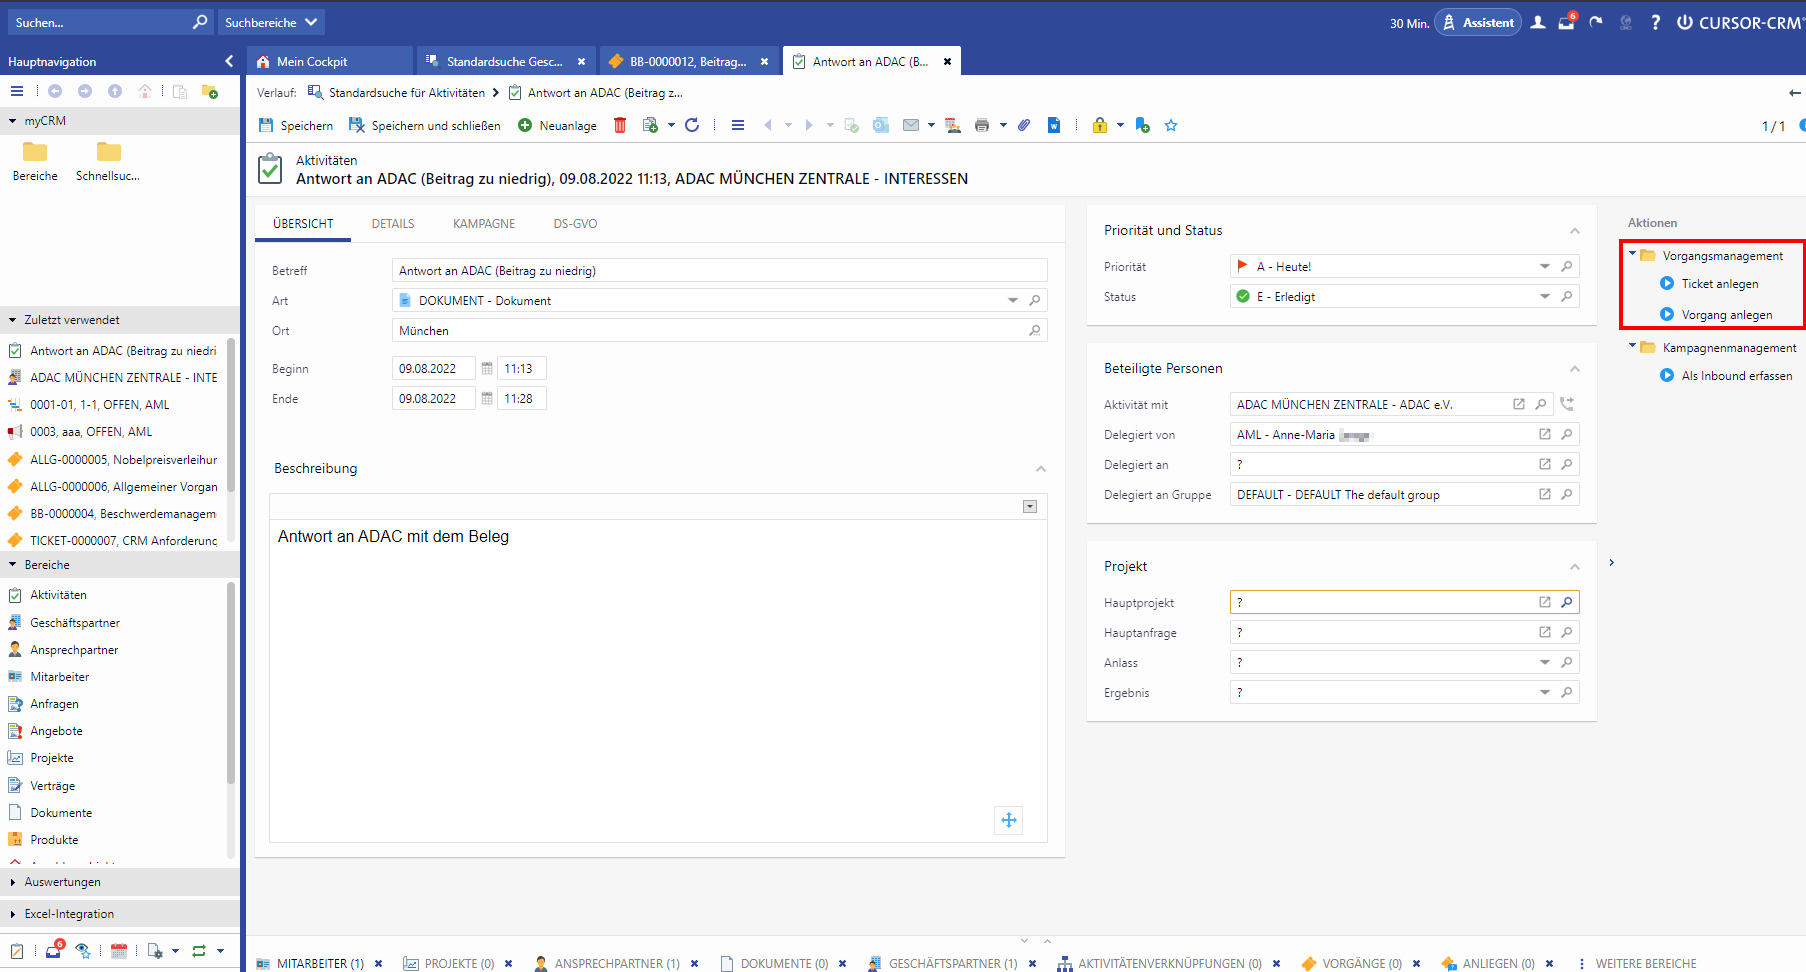The height and width of the screenshot is (972, 1806).
Task: Expand the Auswertungen navigation section
Action: click(13, 882)
